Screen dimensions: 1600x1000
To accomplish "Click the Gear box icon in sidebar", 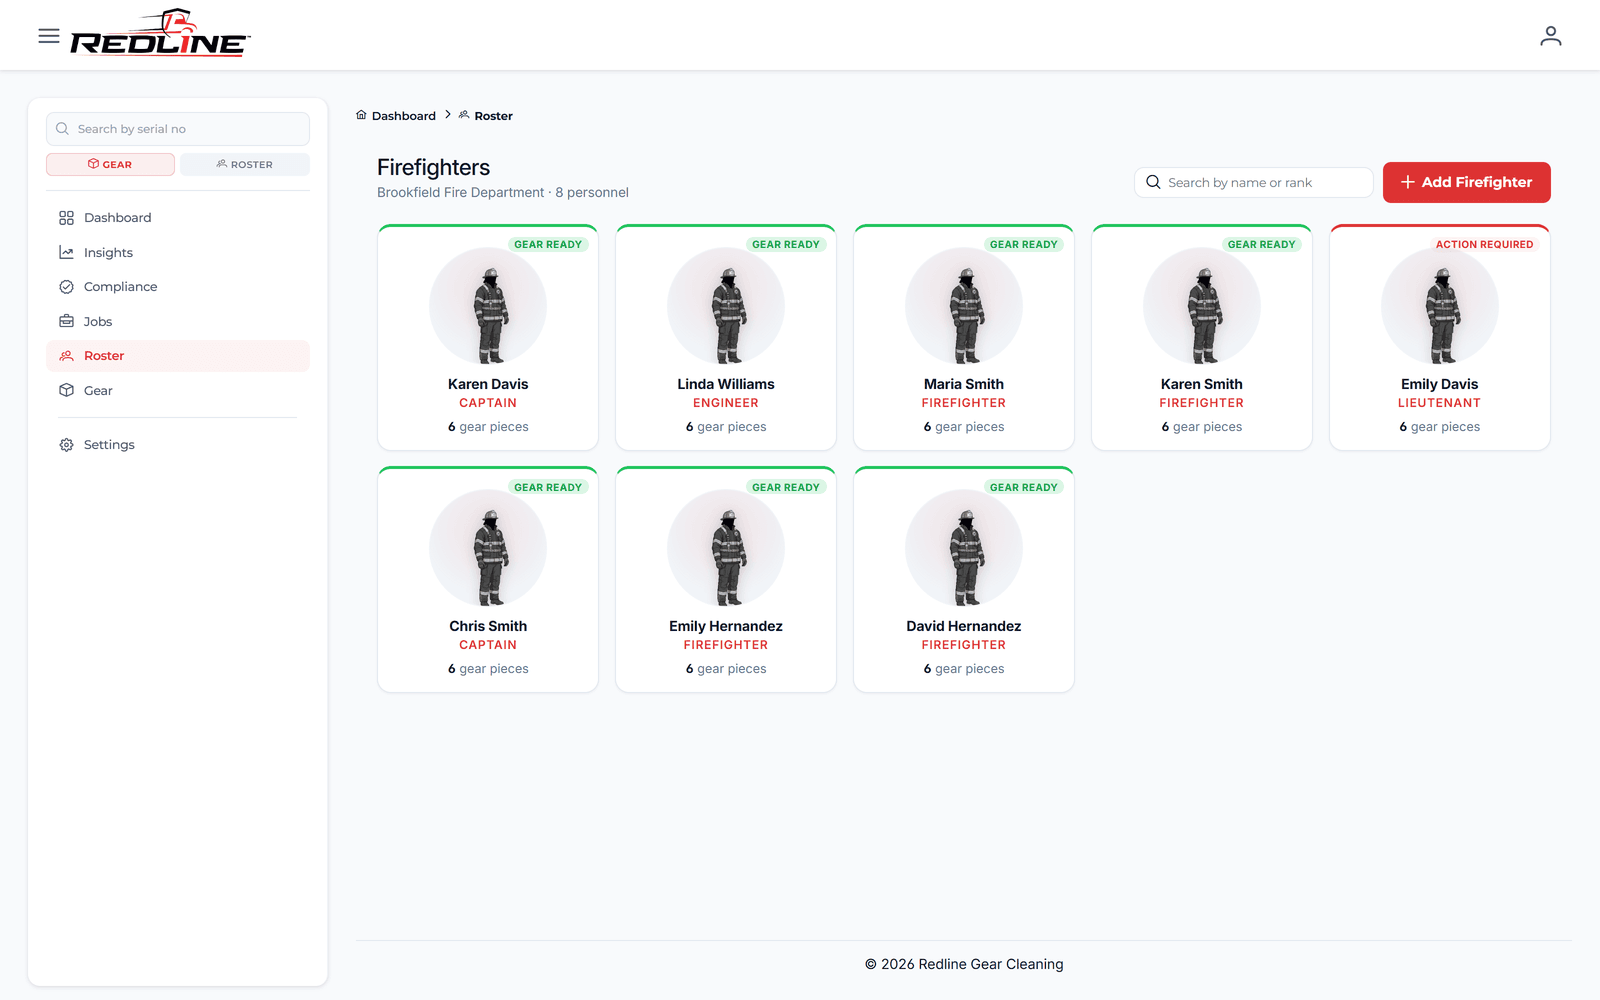I will [67, 391].
